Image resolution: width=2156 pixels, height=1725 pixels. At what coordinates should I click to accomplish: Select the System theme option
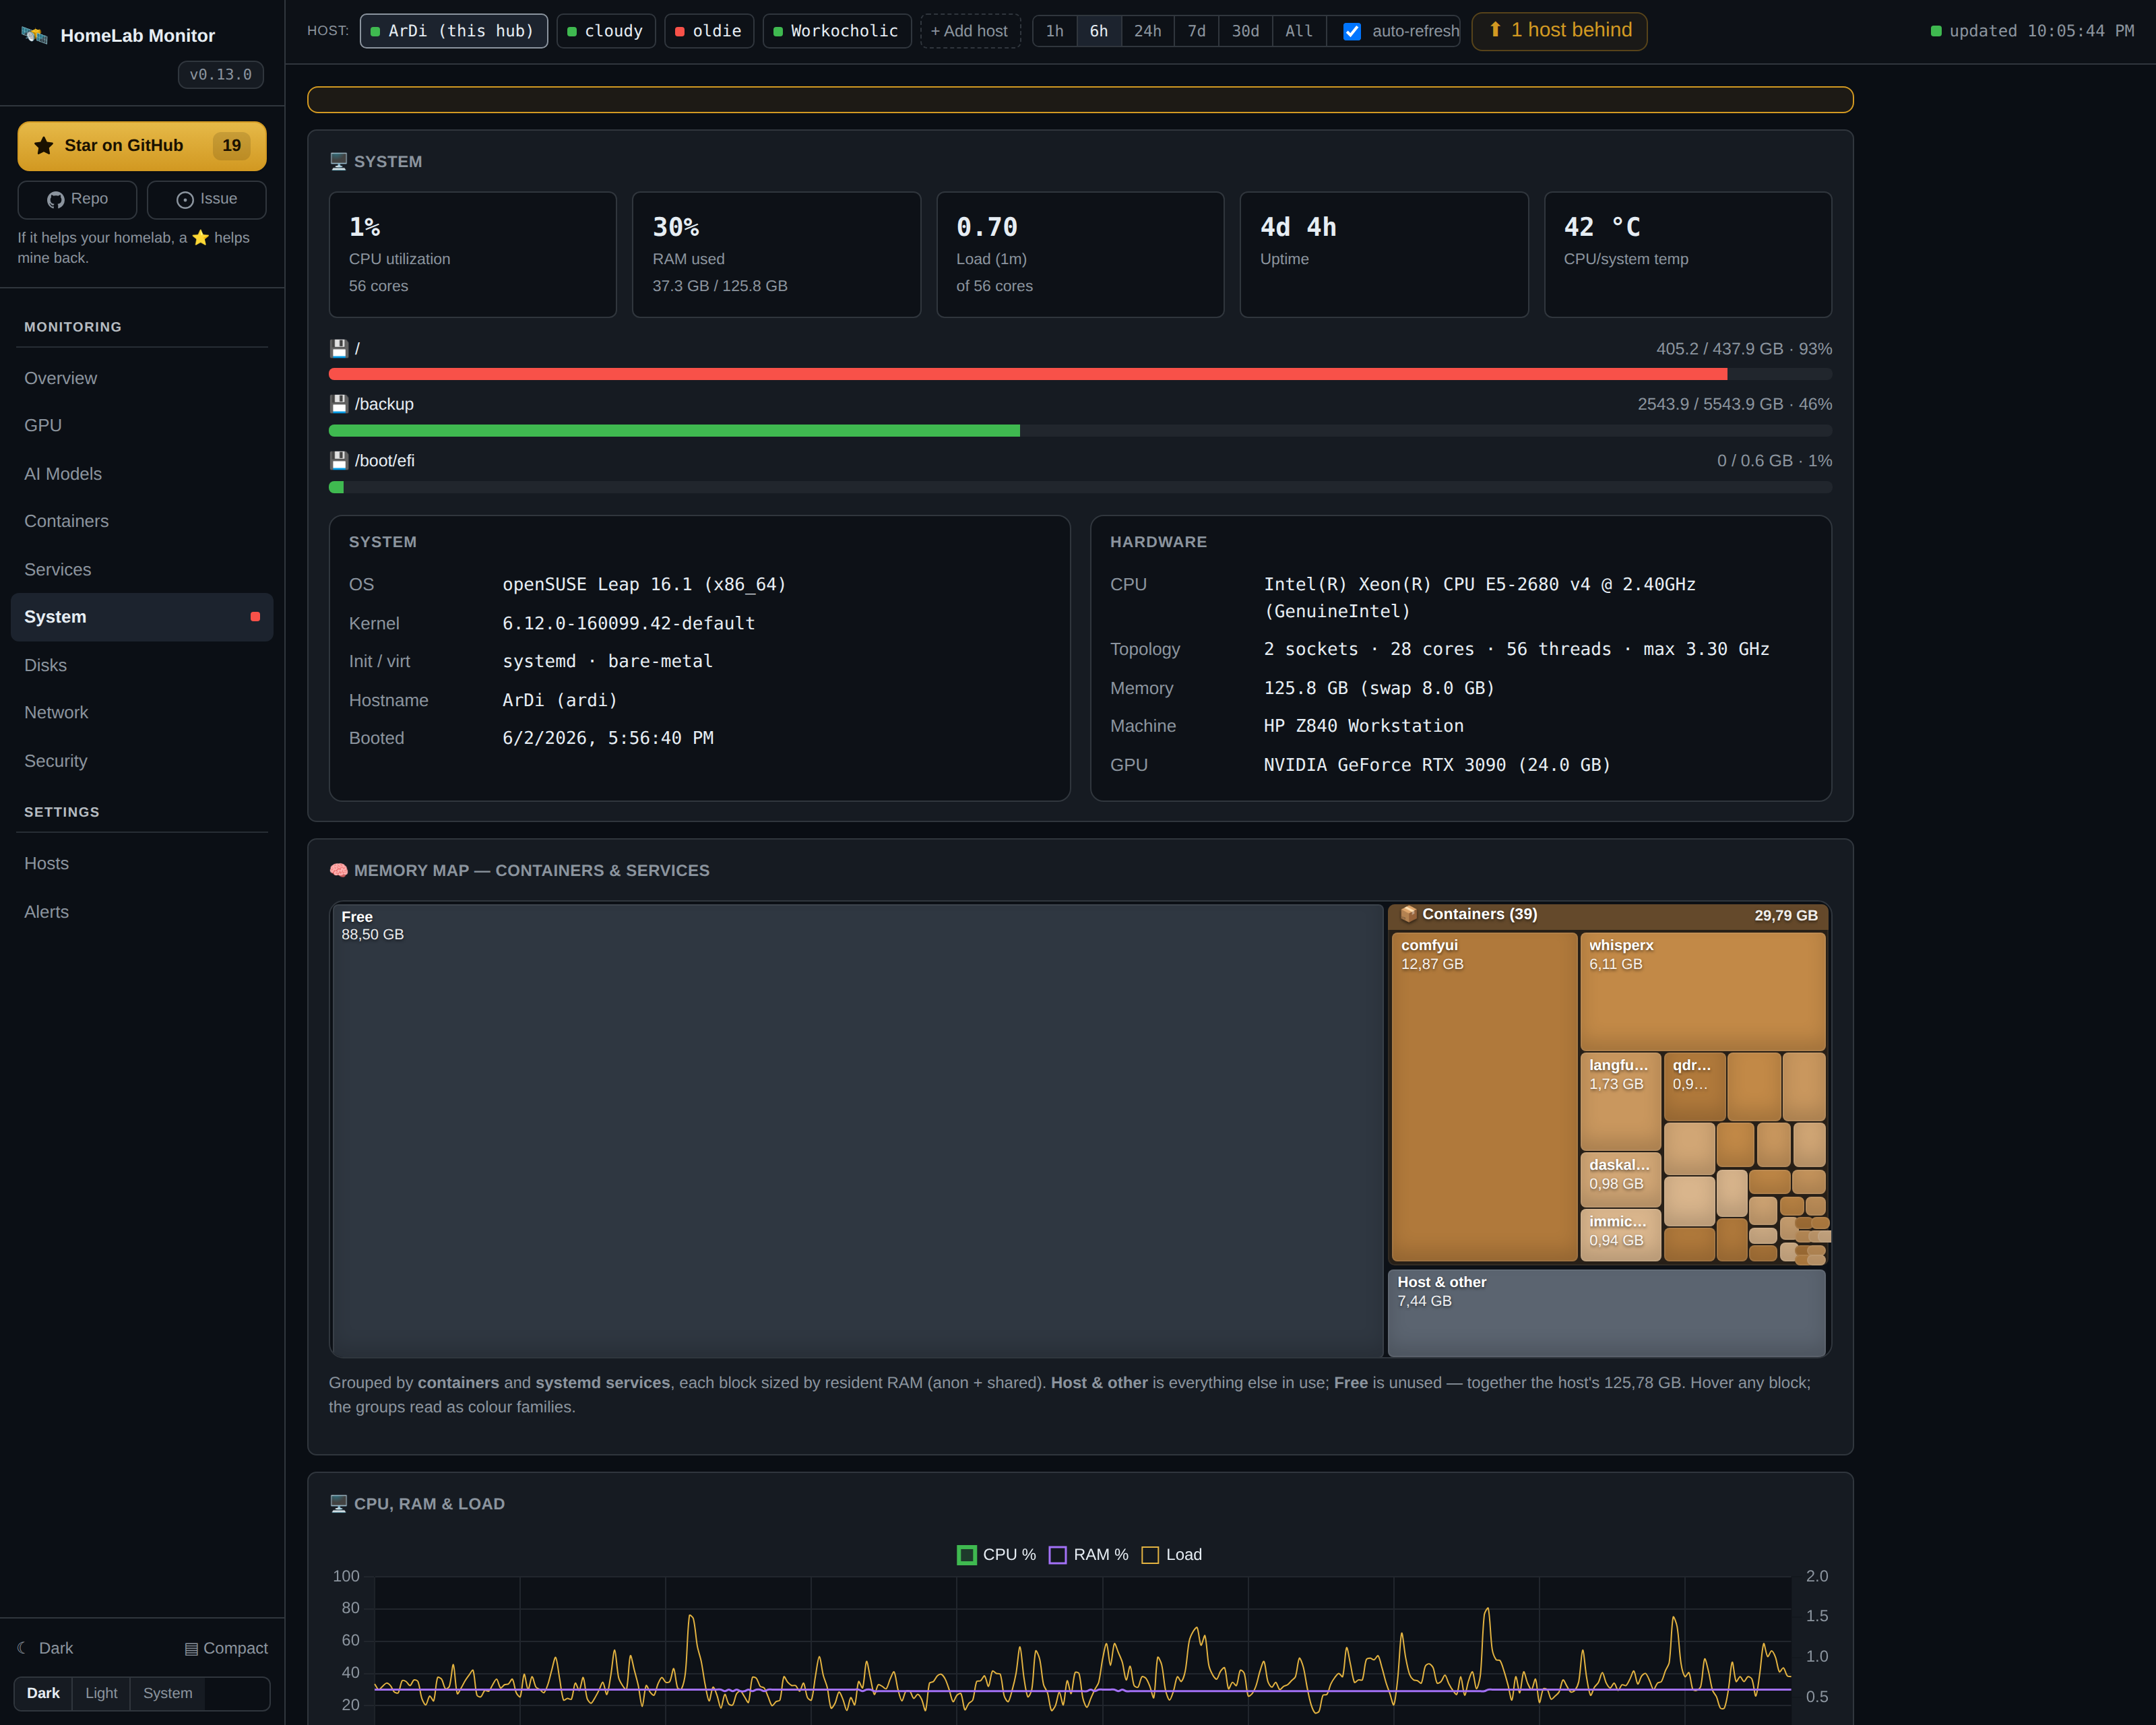click(x=167, y=1693)
